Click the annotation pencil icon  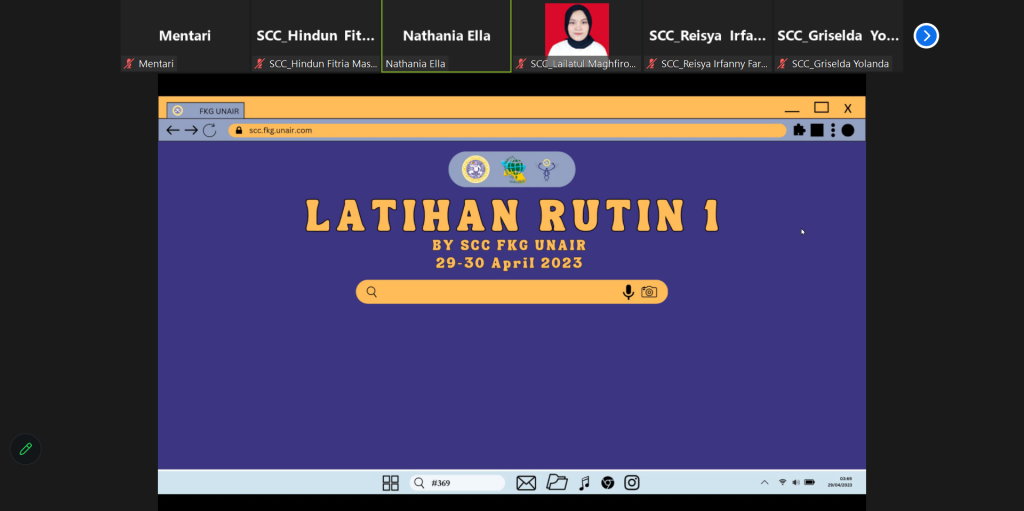click(x=25, y=449)
